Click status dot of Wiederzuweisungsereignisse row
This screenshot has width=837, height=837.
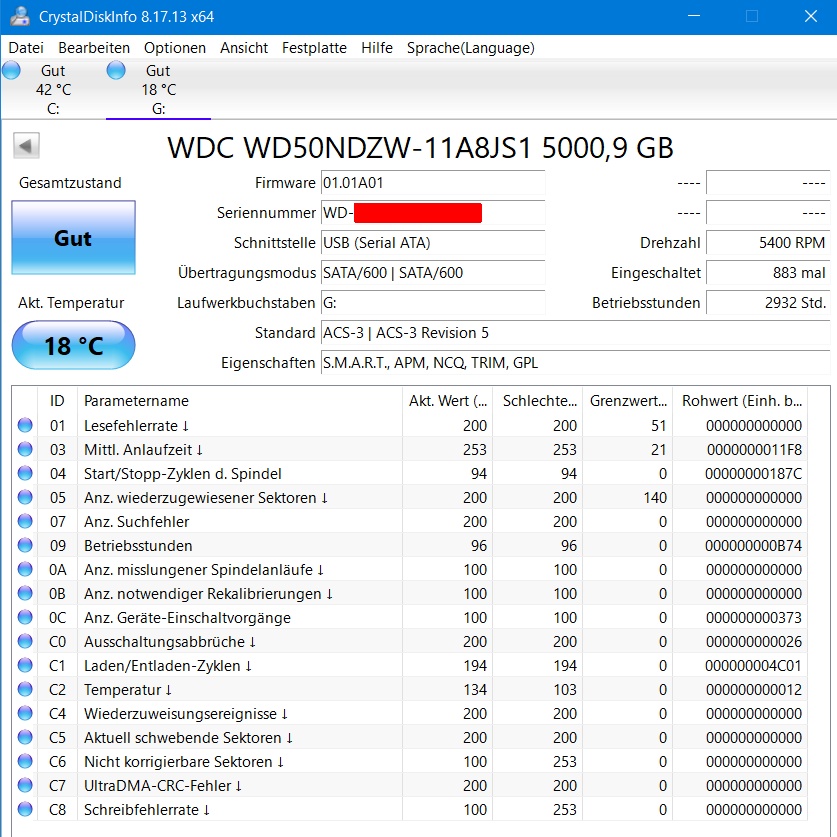[25, 713]
